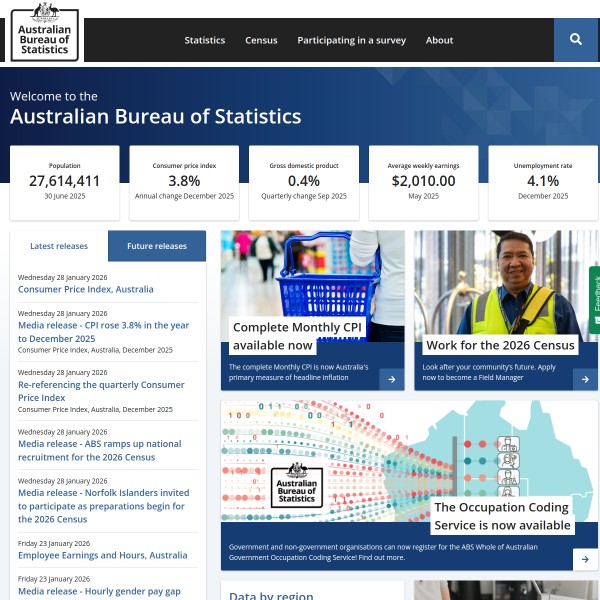Click arrow on Occupation Coding Service banner
This screenshot has height=600, width=600.
(585, 559)
